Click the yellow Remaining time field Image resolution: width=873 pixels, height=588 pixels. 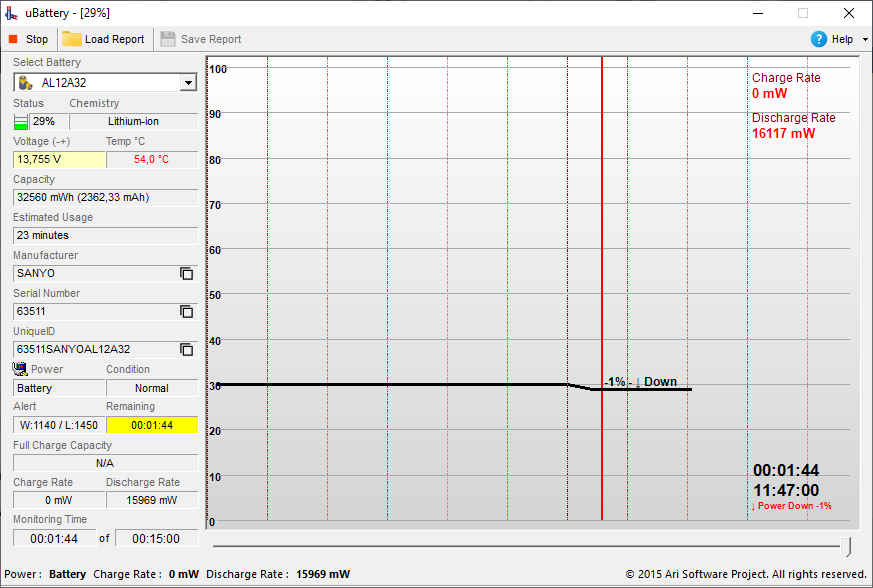coord(152,425)
